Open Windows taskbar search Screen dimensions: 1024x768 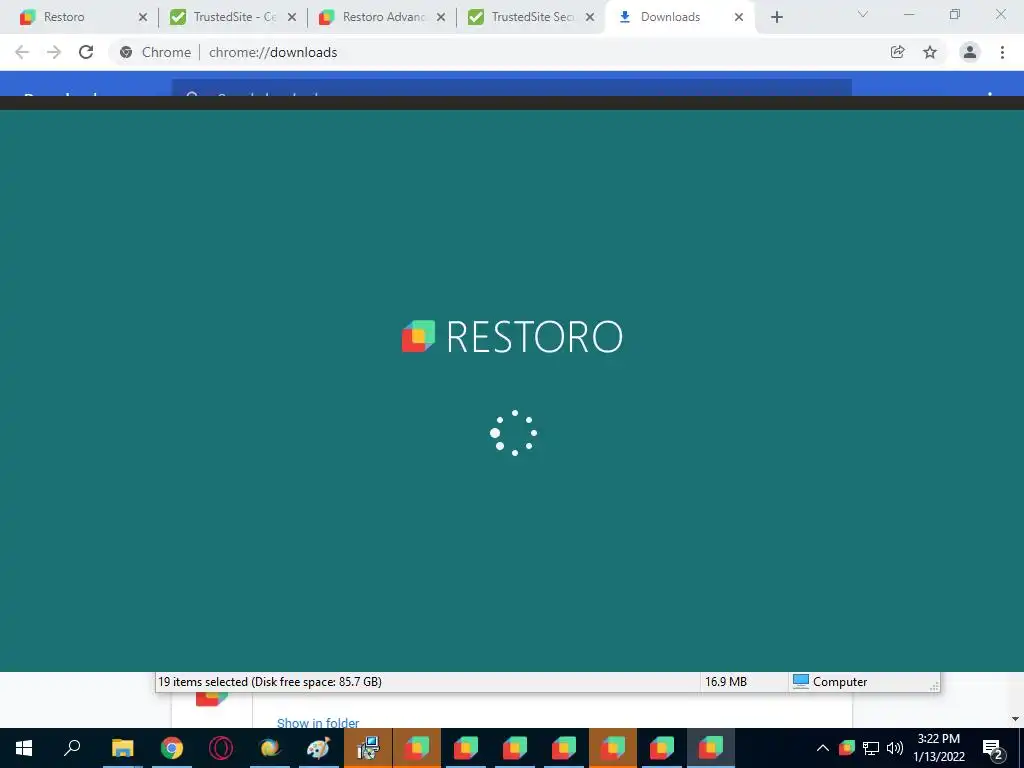click(72, 748)
